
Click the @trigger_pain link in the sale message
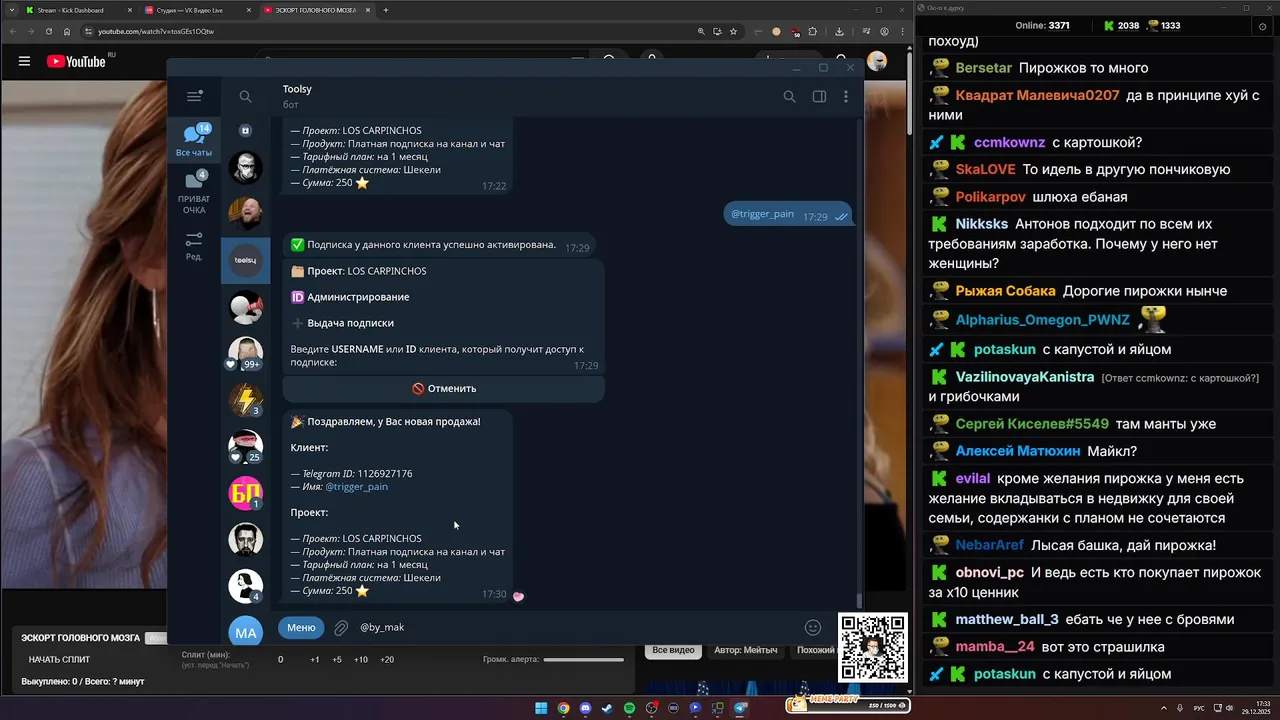pyautogui.click(x=356, y=487)
